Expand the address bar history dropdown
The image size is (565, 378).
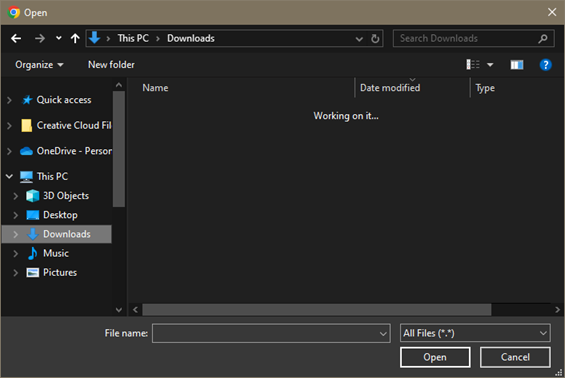(359, 39)
